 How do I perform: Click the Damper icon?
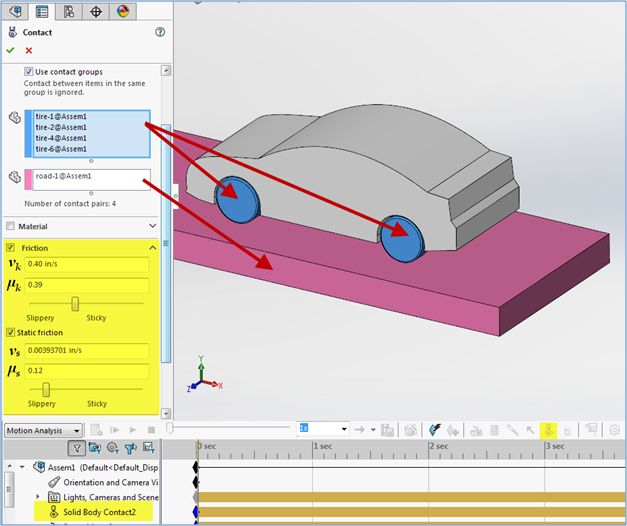[512, 430]
